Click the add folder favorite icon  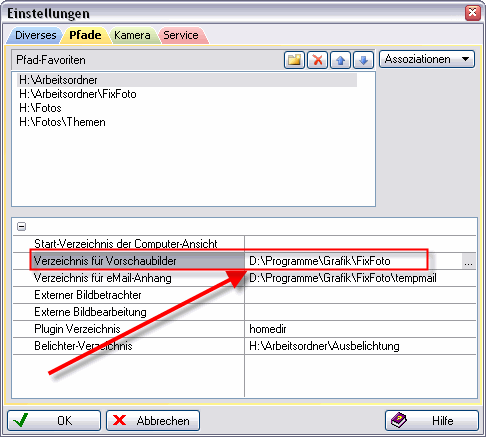click(x=294, y=60)
